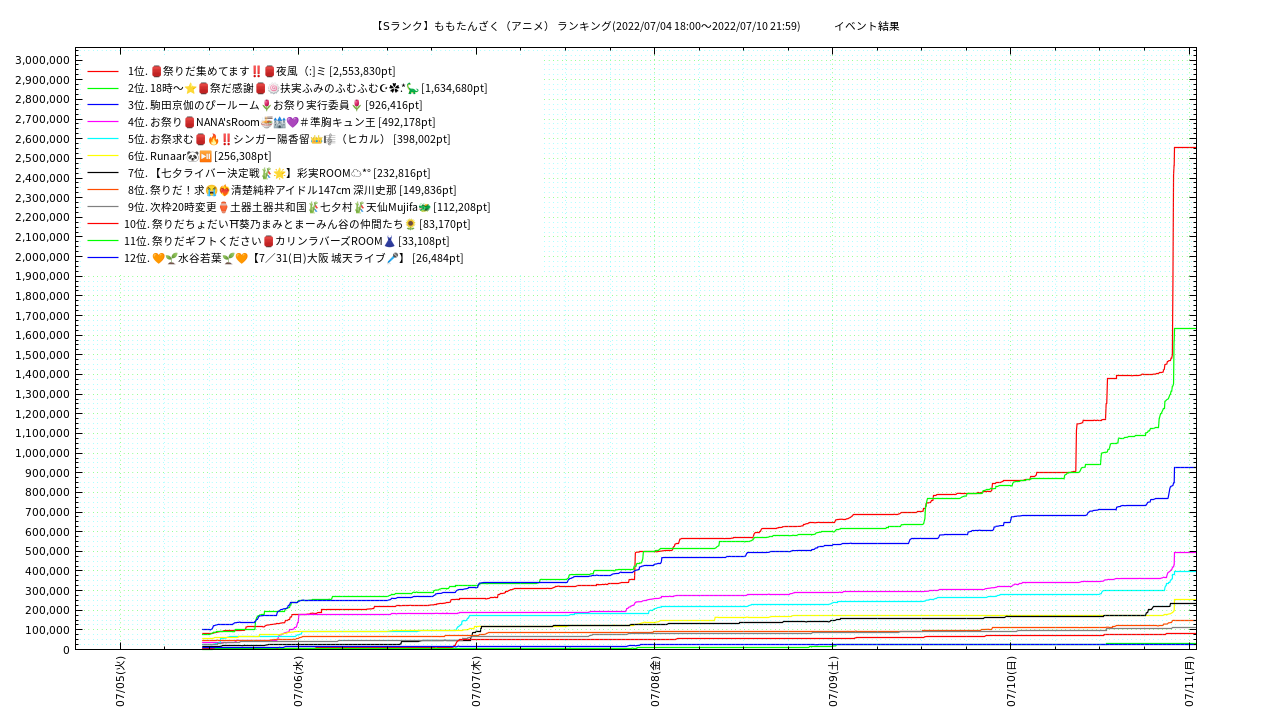The image size is (1280, 720).
Task: Click the y-axis value 2,400,000
Action: 42,178
